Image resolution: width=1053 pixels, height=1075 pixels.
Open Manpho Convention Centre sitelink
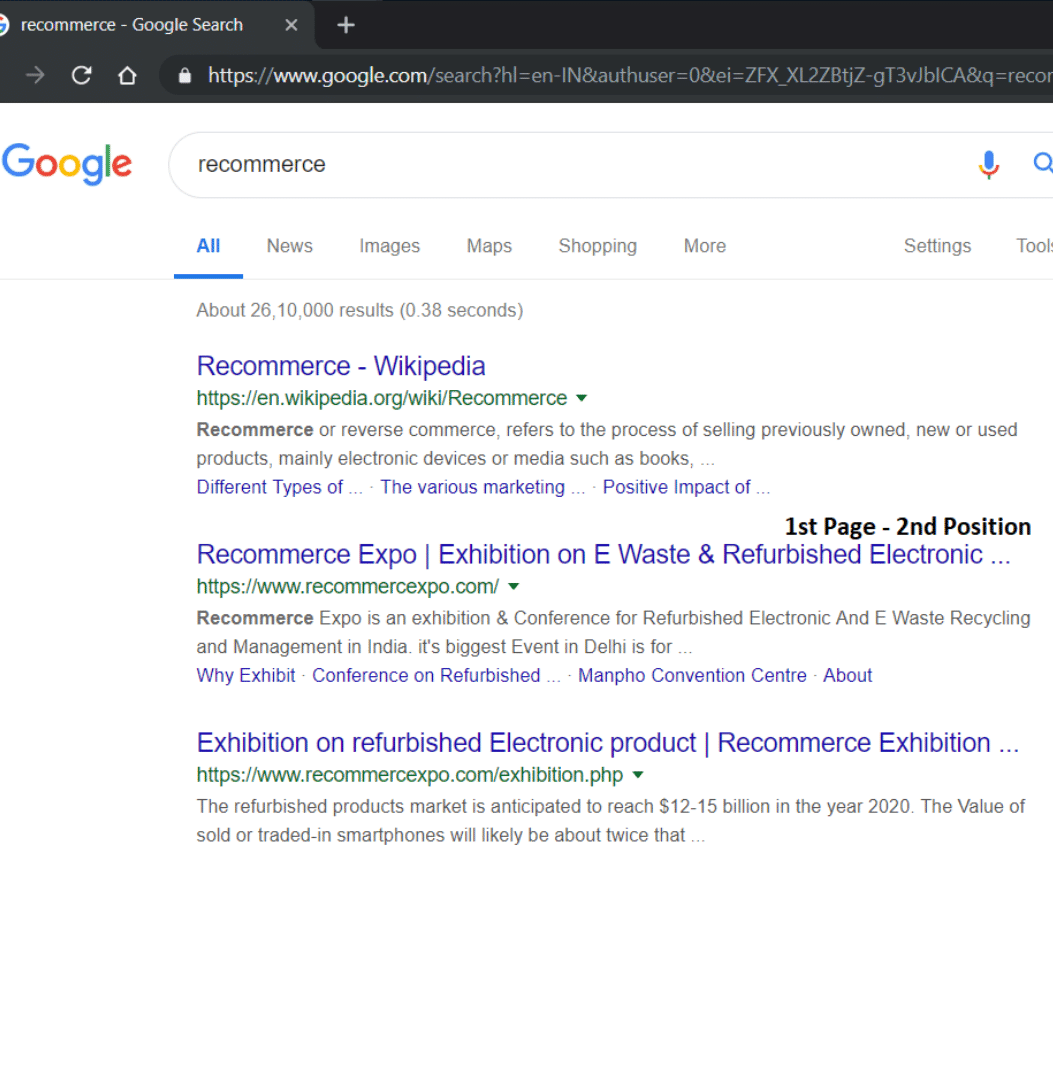point(692,676)
